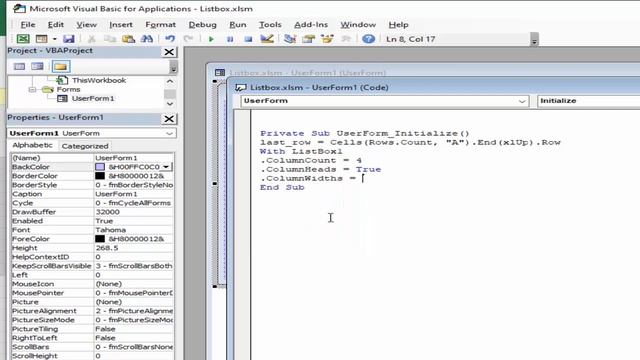640x360 pixels.
Task: Click the Insert UserForm toolbar icon
Action: pos(42,39)
